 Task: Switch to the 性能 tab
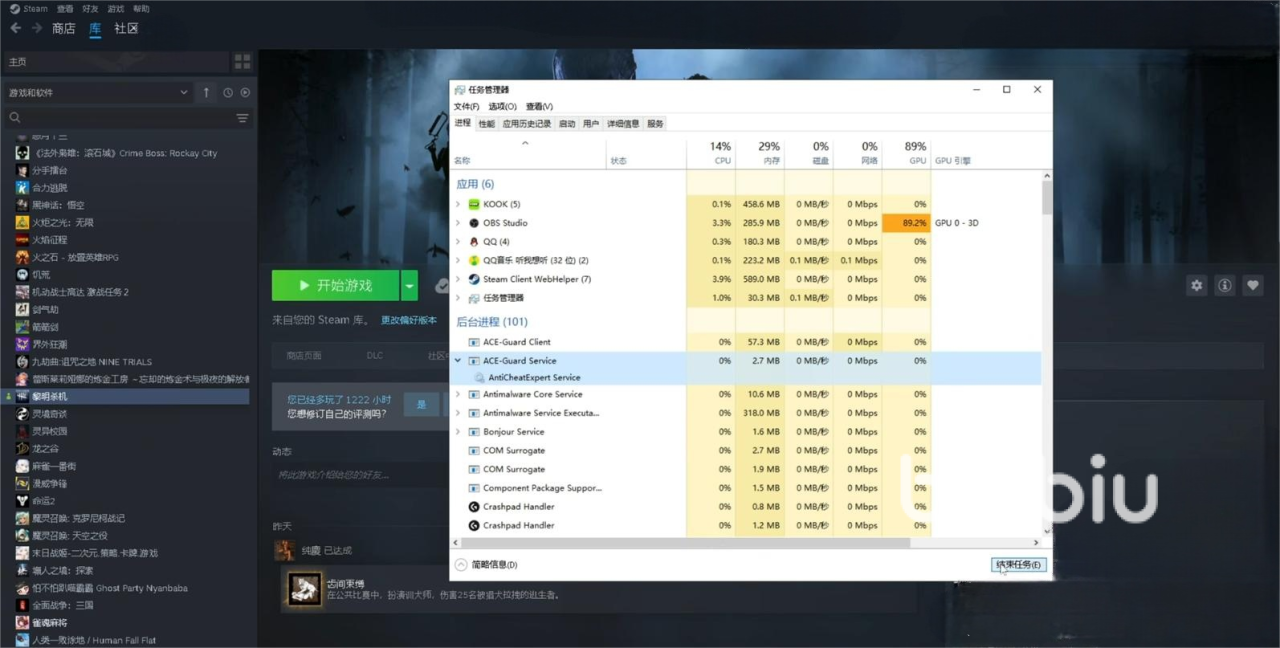tap(486, 124)
